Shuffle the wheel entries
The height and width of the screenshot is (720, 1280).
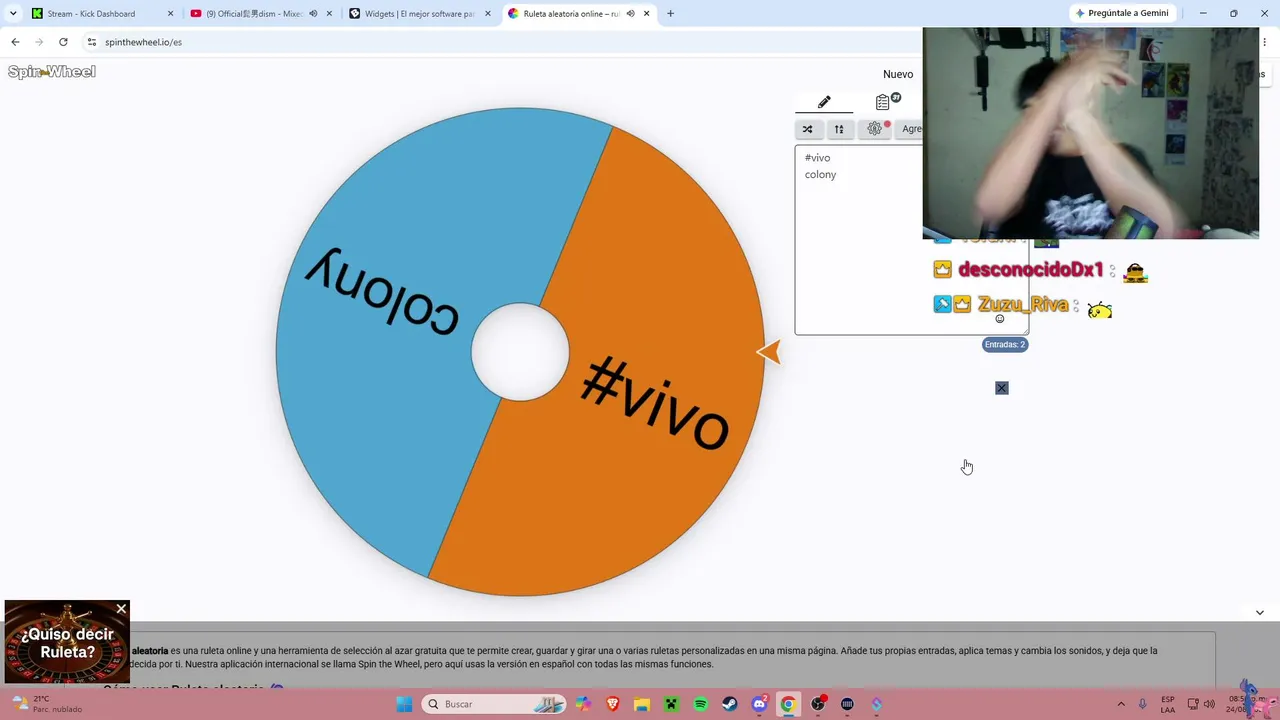808,129
